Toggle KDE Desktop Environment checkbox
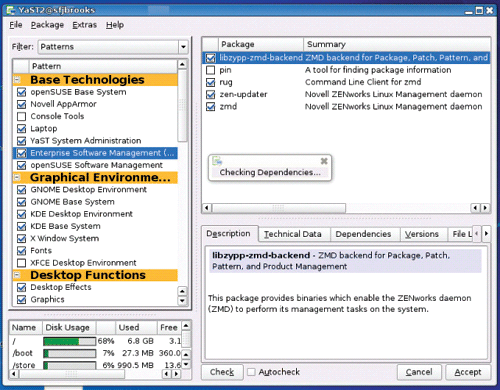Image resolution: width=500 pixels, height=390 pixels. click(x=21, y=214)
